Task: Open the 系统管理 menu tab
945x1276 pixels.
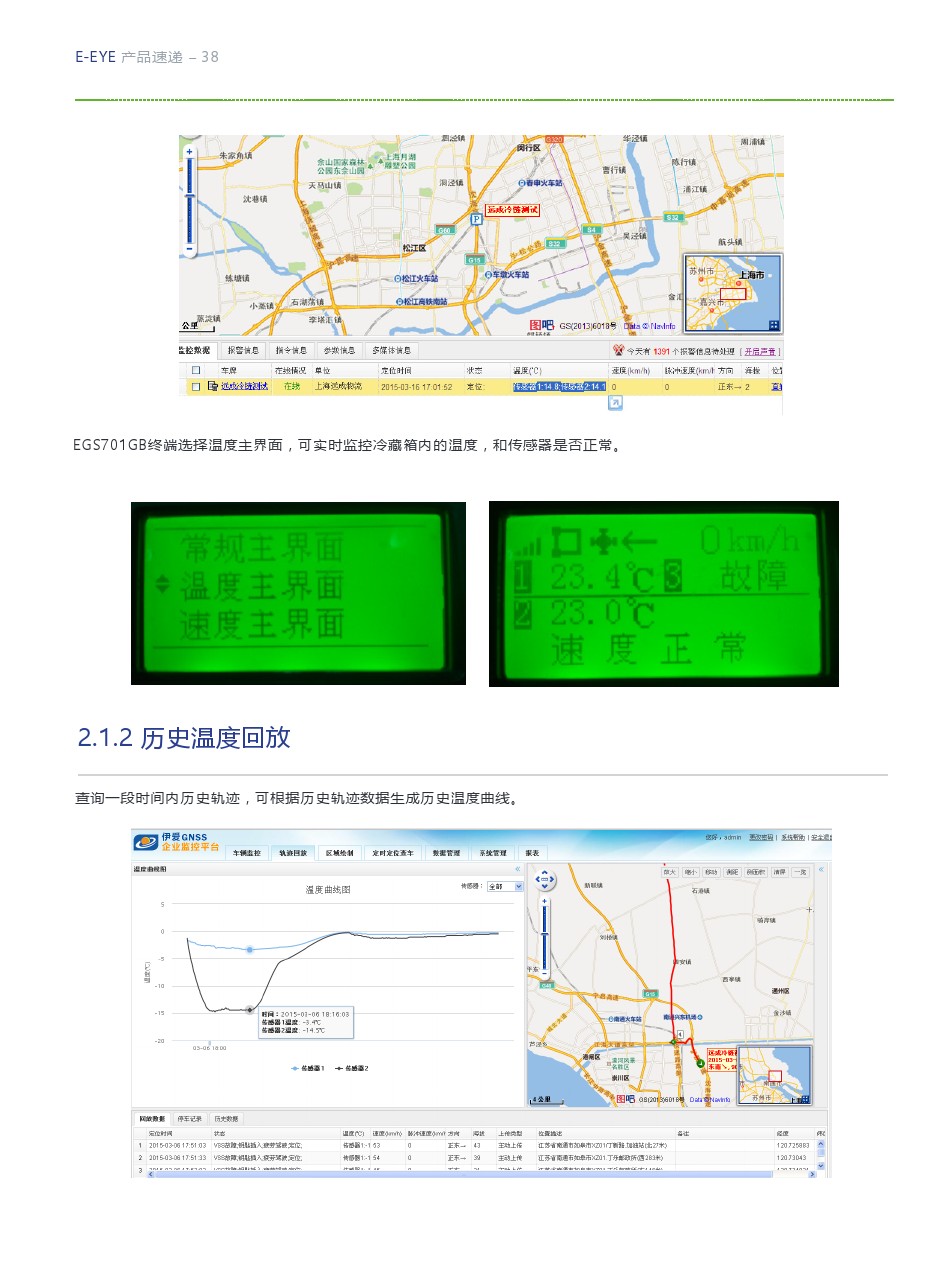Action: tap(493, 853)
